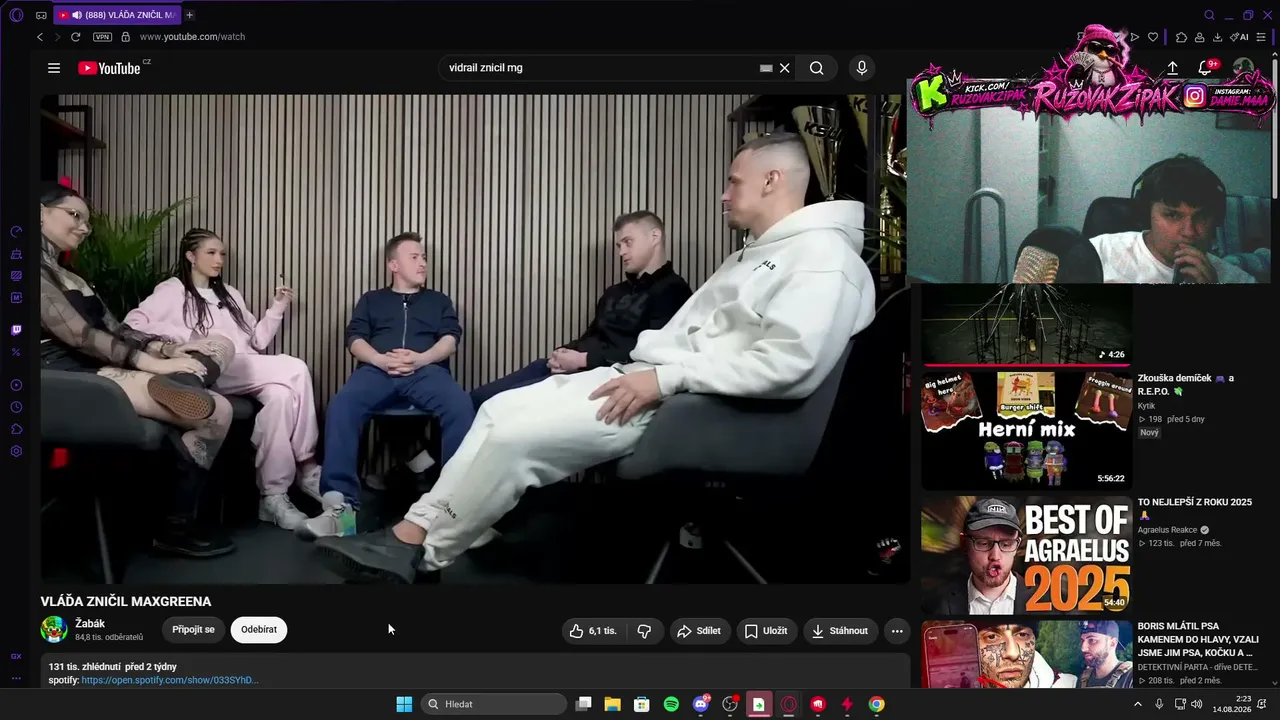Add page to bookmarks with heart
Viewport: 1280px width, 720px height.
(x=1153, y=37)
